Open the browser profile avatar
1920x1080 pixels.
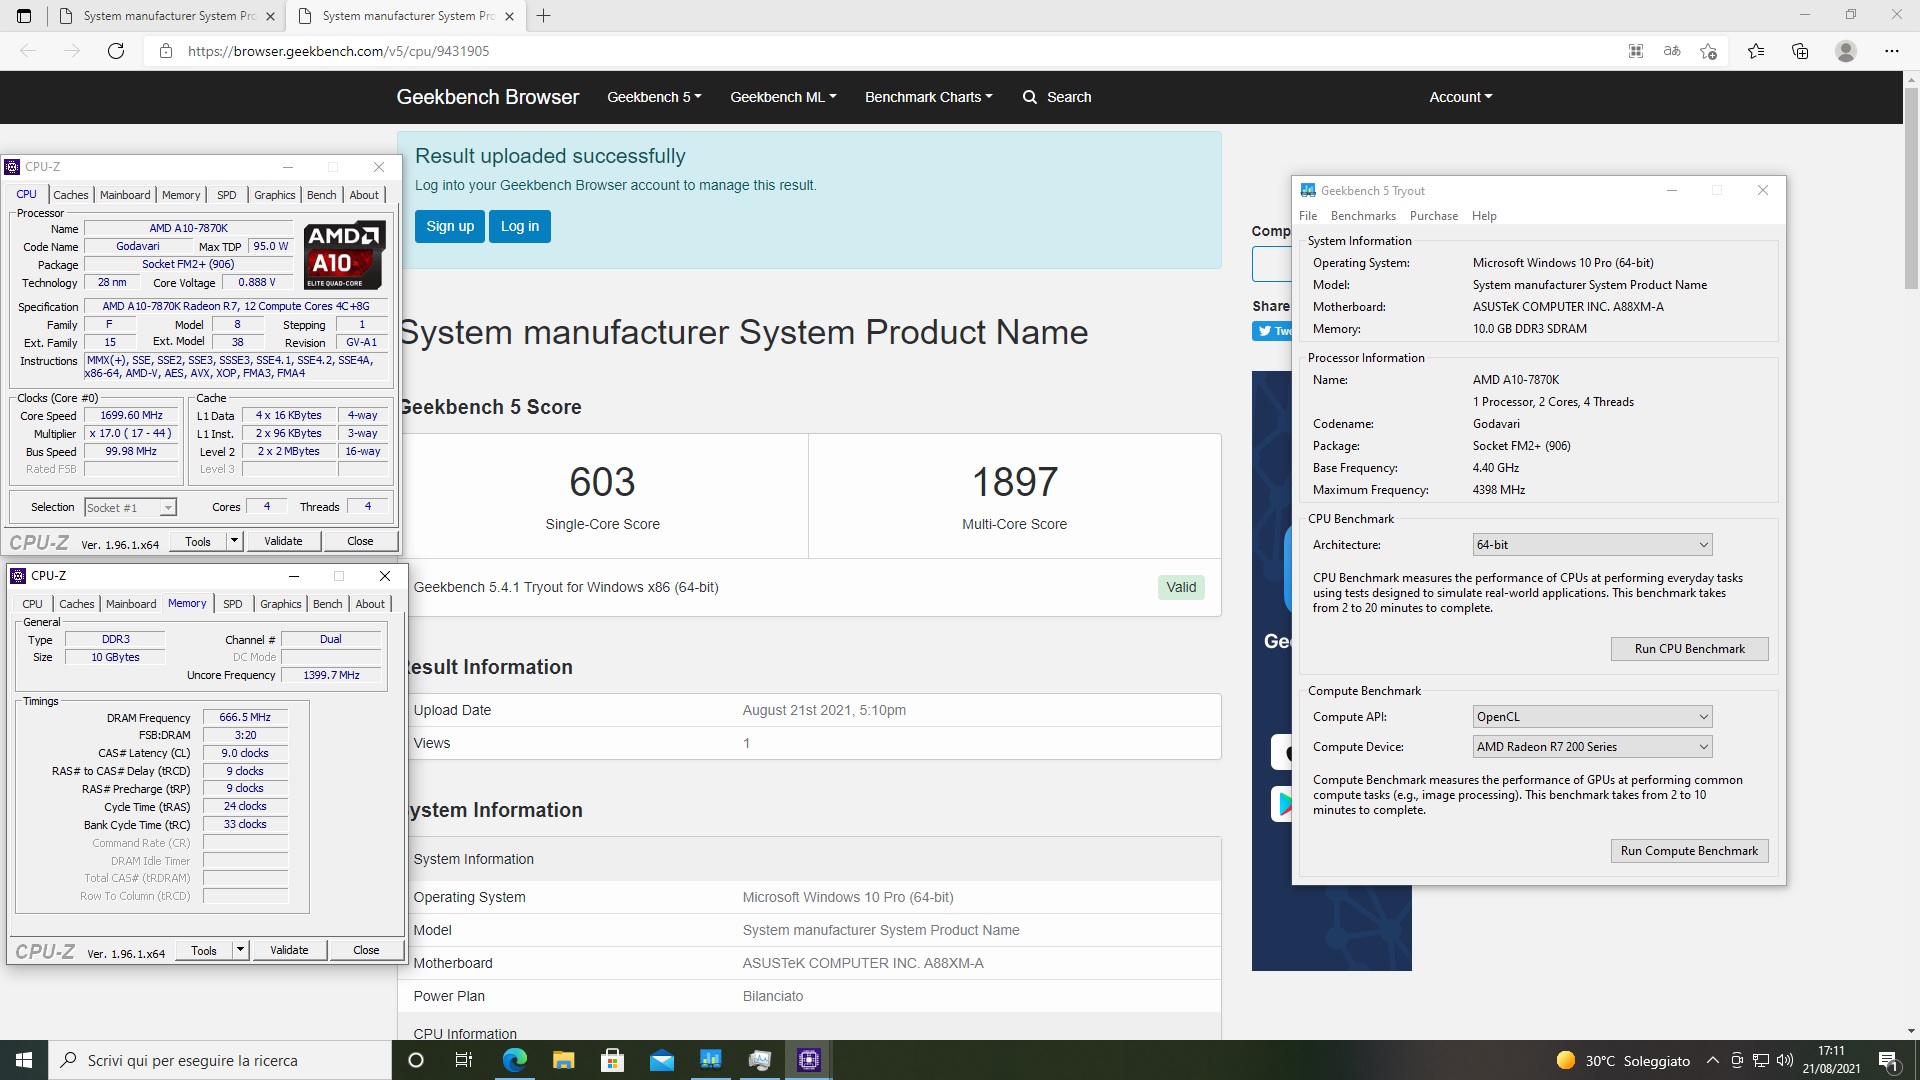(1846, 51)
